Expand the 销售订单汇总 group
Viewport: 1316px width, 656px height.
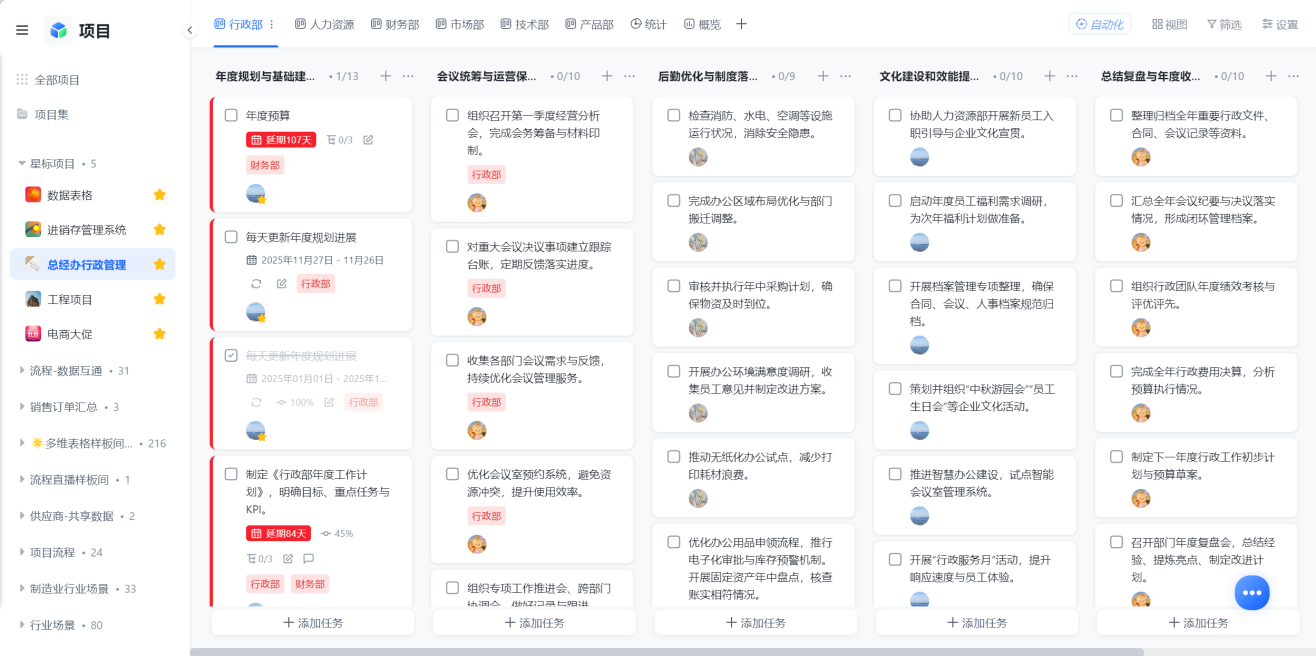[x=22, y=407]
